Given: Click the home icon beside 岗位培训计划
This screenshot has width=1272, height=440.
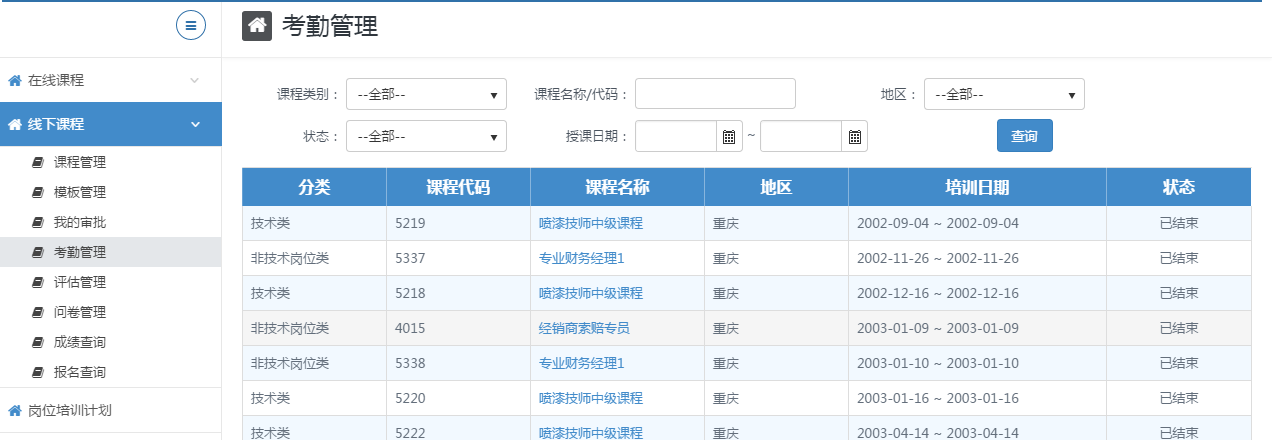Looking at the screenshot, I should coord(15,410).
